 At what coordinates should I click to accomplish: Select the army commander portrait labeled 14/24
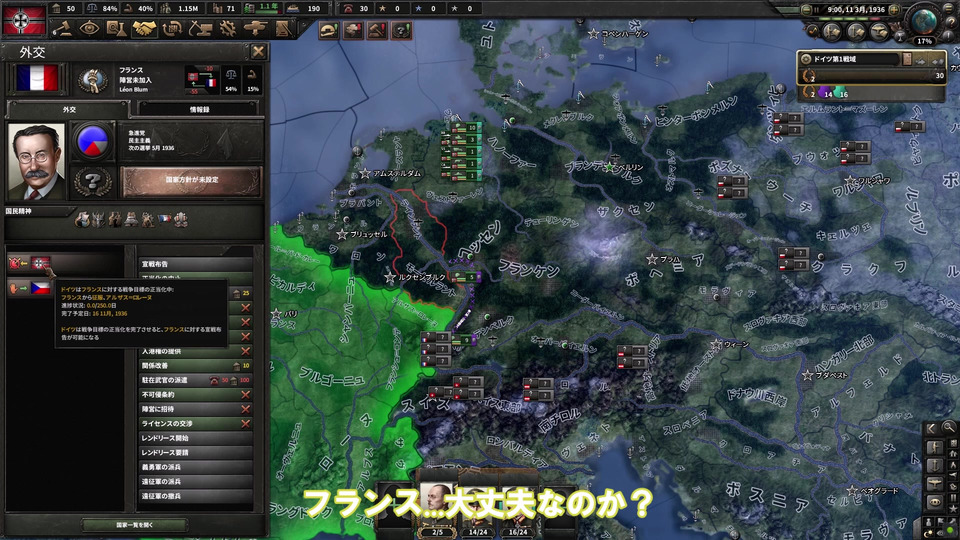coord(478,509)
